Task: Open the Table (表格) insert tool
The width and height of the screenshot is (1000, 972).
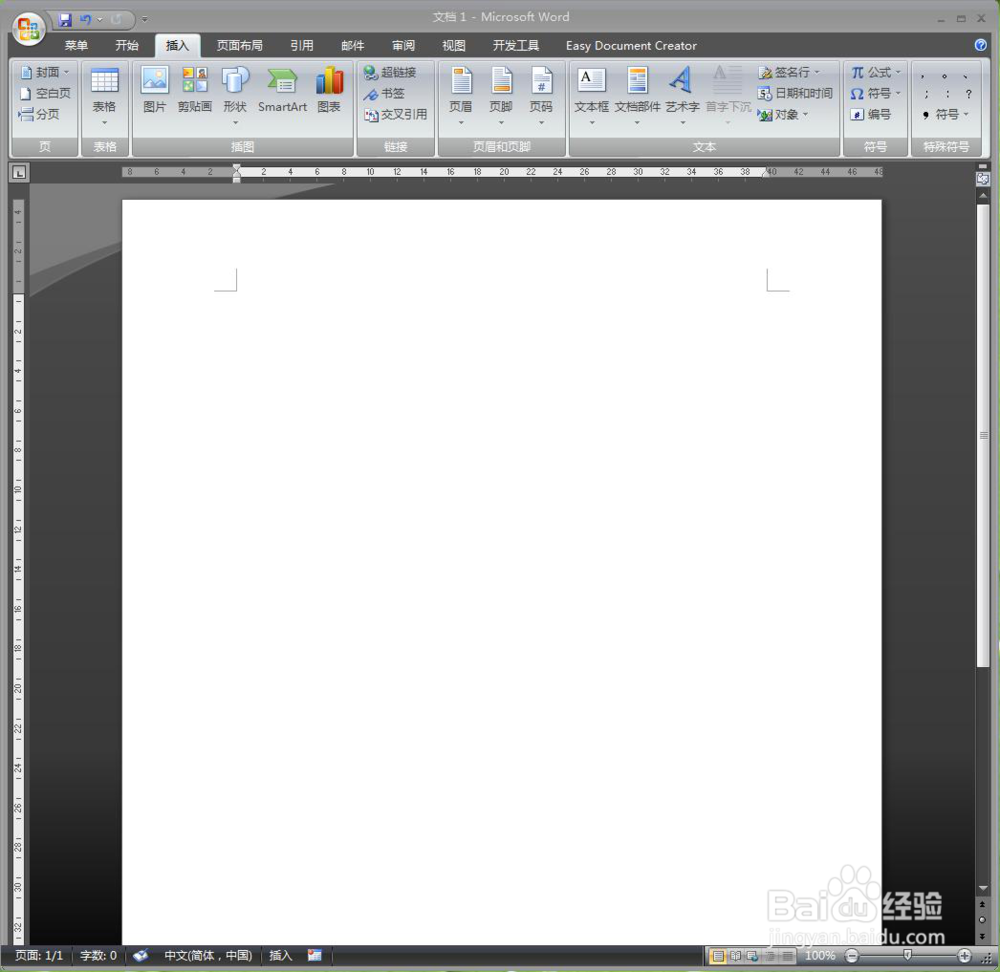Action: [x=105, y=96]
